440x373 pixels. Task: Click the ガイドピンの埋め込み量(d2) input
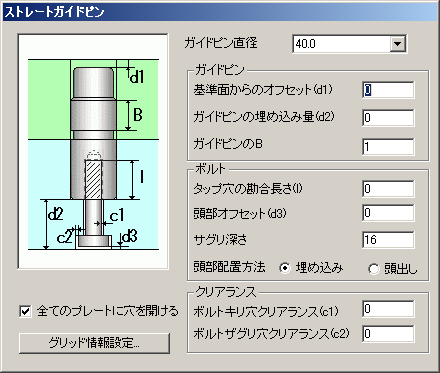click(388, 118)
